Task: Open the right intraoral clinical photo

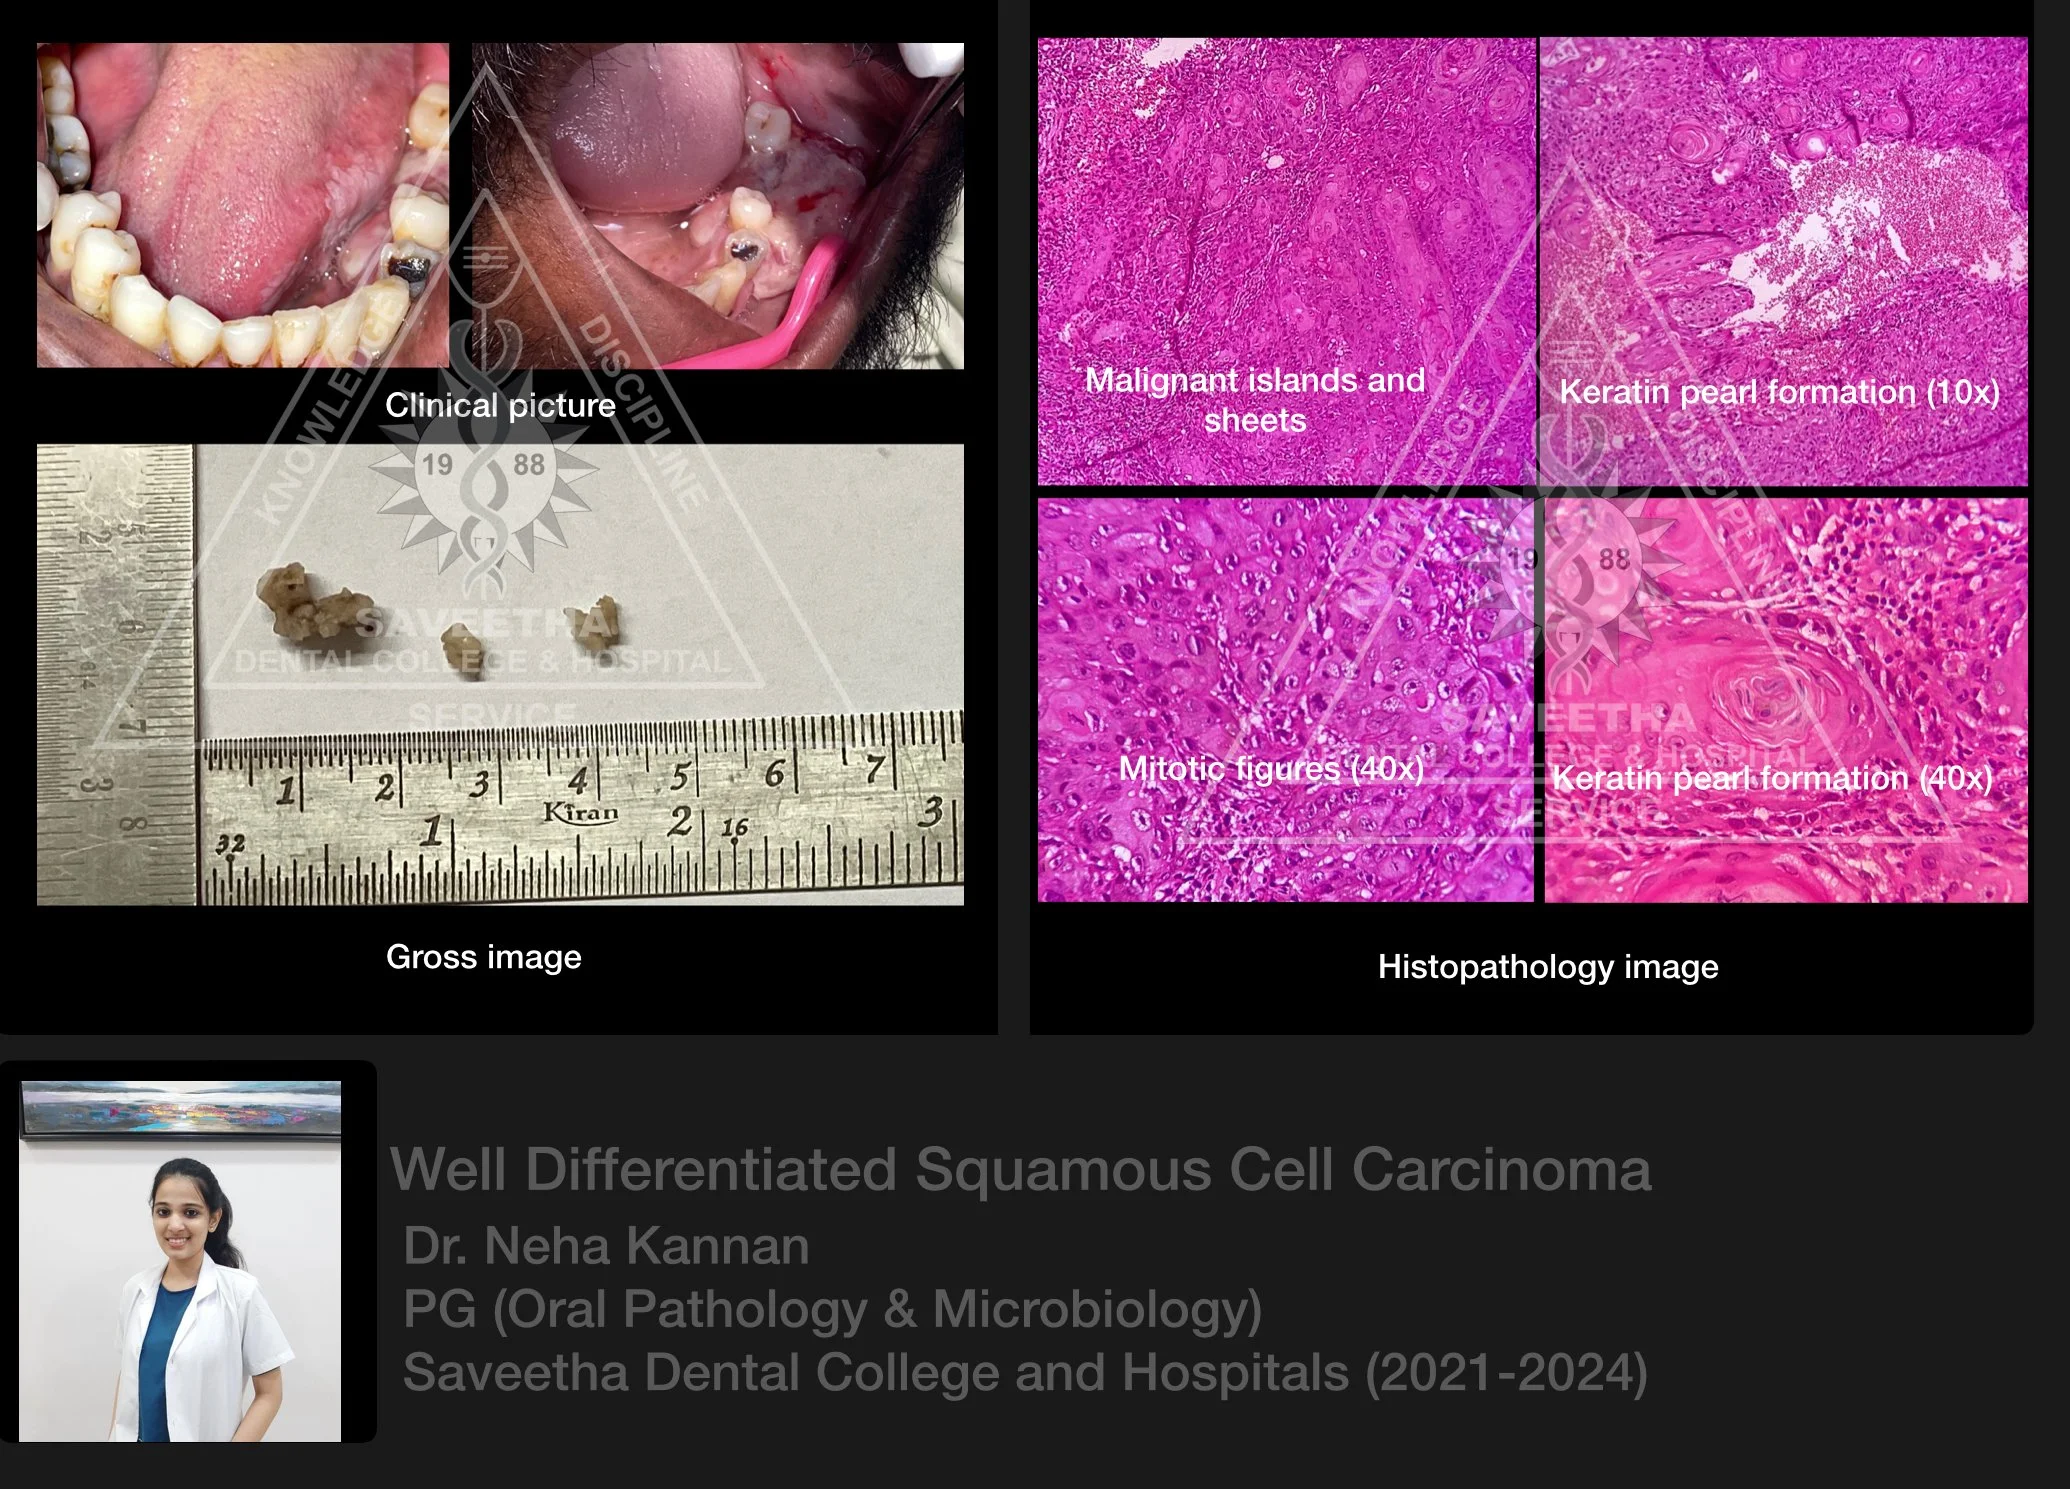Action: click(x=717, y=204)
